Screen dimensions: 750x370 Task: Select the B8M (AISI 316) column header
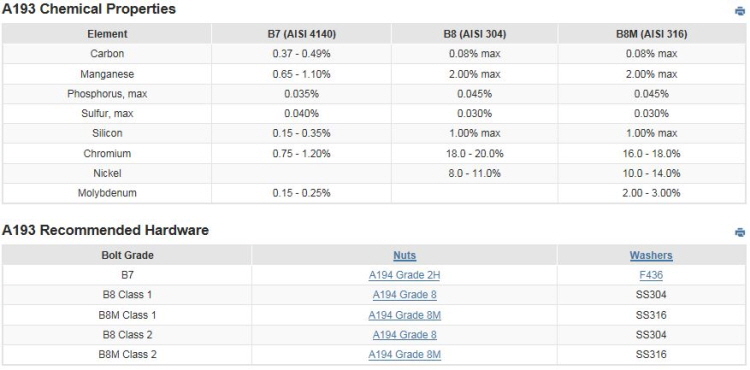[x=651, y=34]
